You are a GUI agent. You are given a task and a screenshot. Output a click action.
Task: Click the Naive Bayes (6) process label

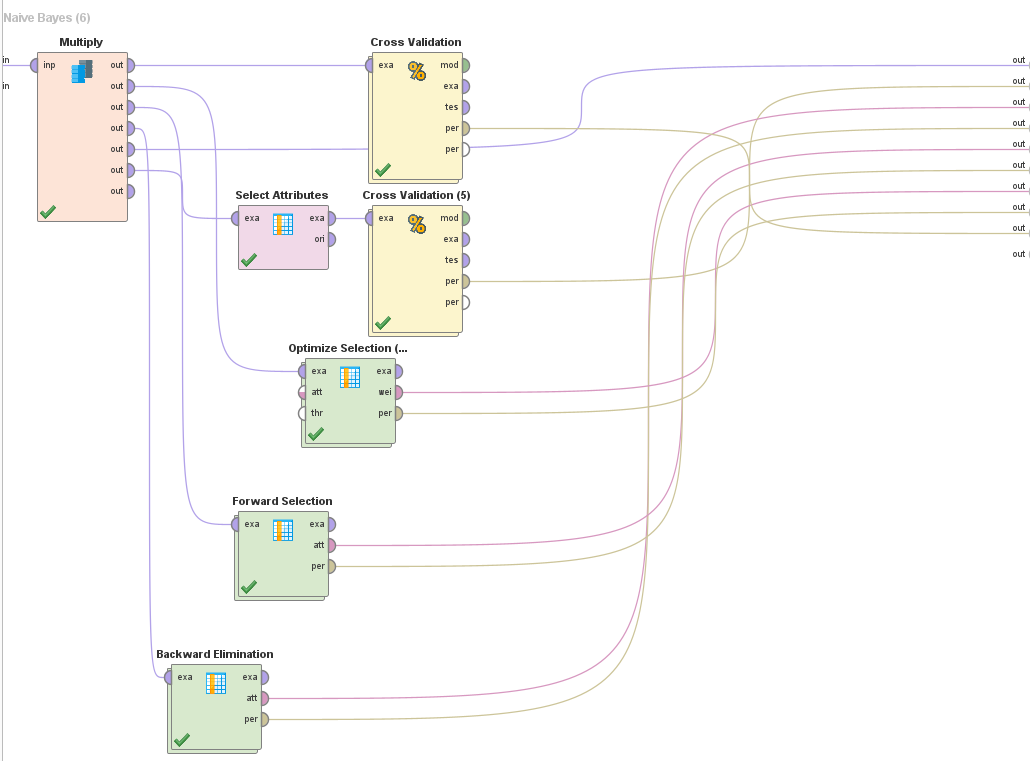pos(47,18)
